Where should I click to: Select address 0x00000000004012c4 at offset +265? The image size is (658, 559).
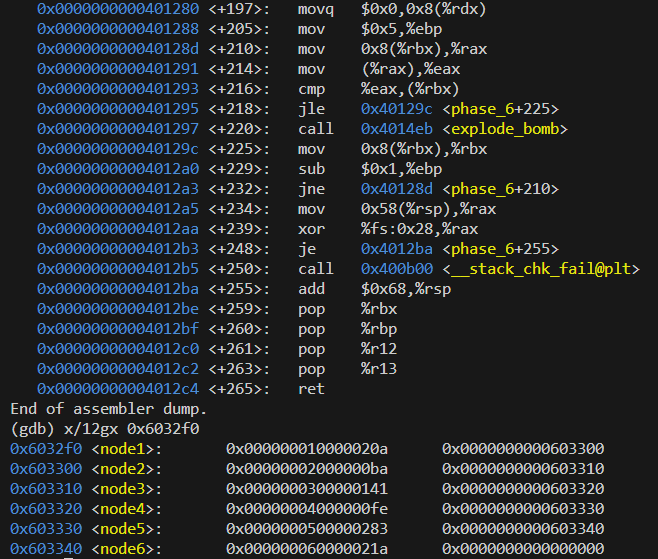tap(118, 389)
